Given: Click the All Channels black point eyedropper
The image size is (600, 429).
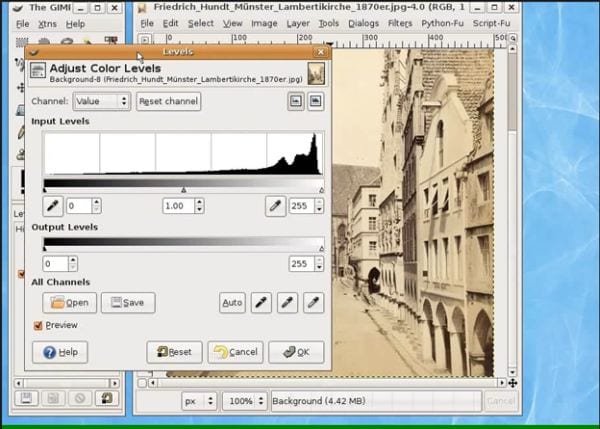Looking at the screenshot, I should coord(260,302).
